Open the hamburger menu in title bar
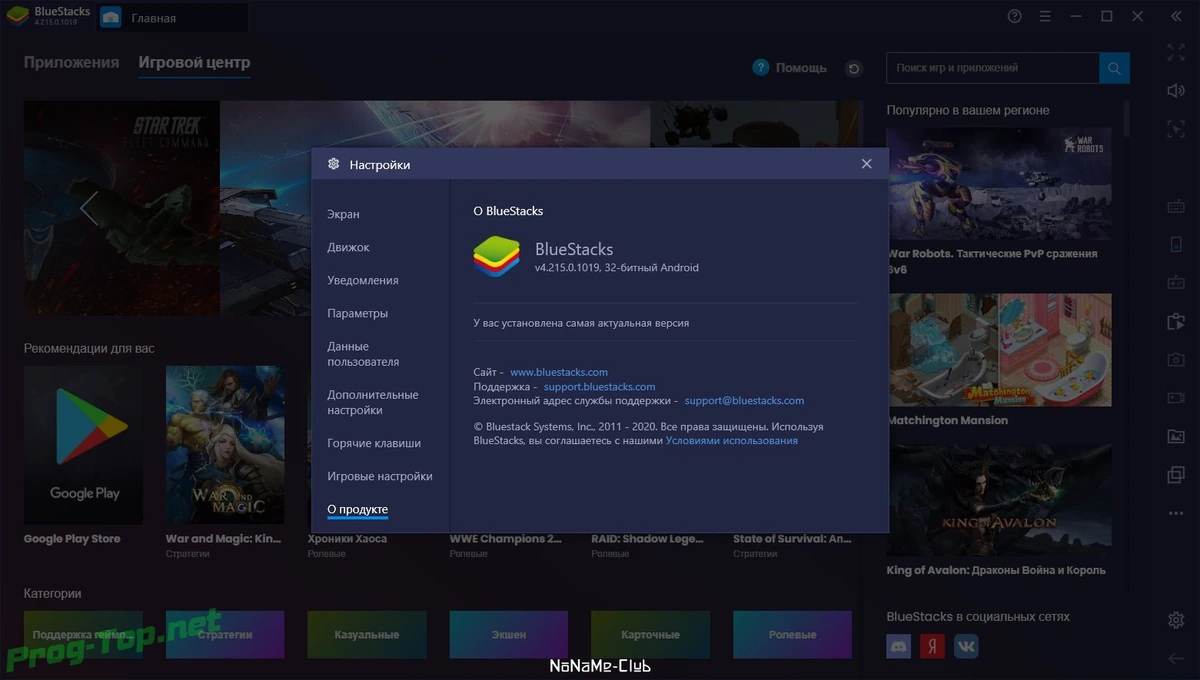 (x=1045, y=16)
